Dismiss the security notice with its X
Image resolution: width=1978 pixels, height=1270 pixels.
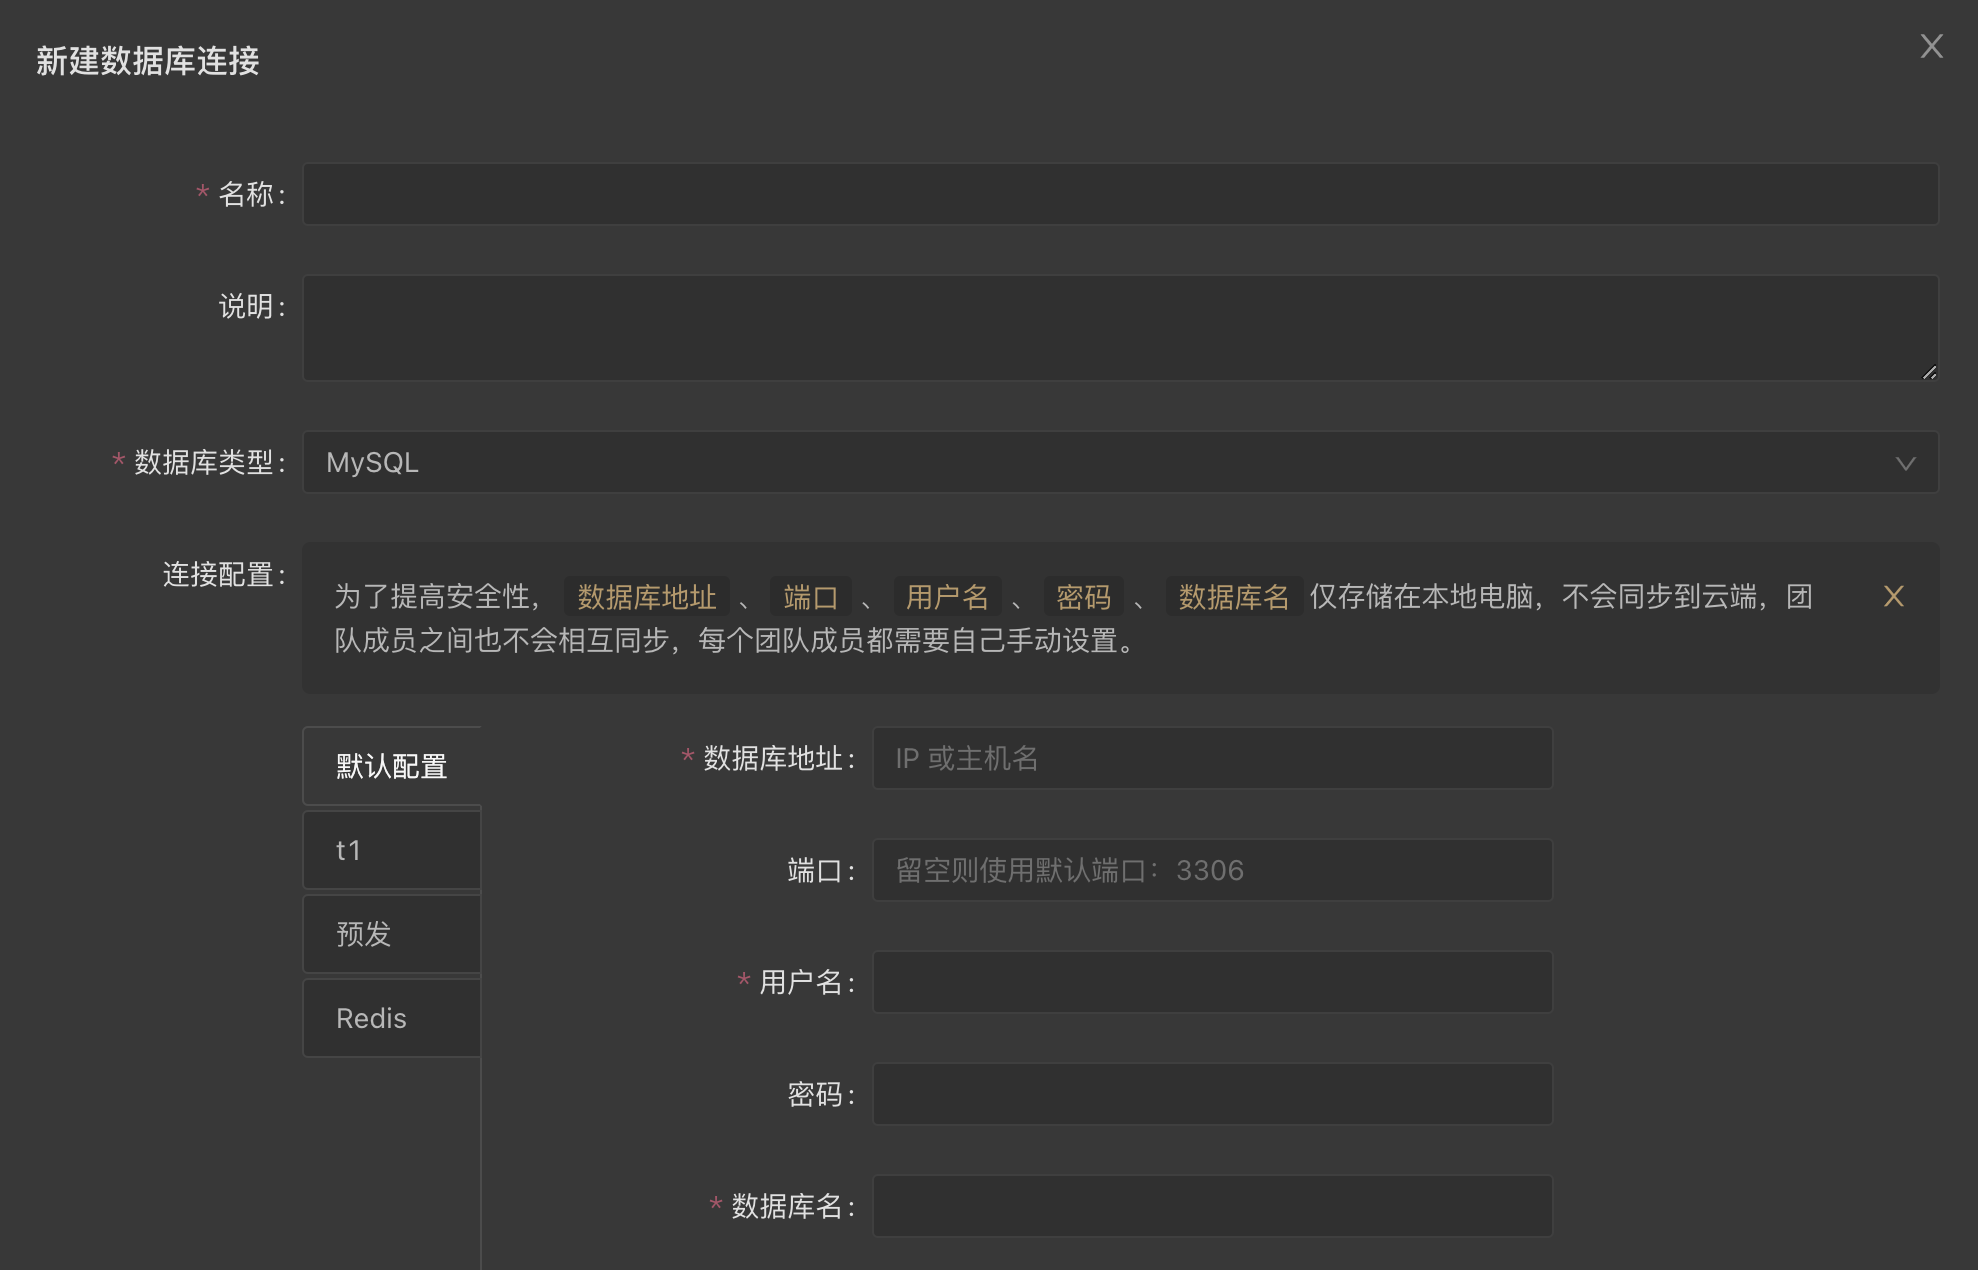[1893, 597]
